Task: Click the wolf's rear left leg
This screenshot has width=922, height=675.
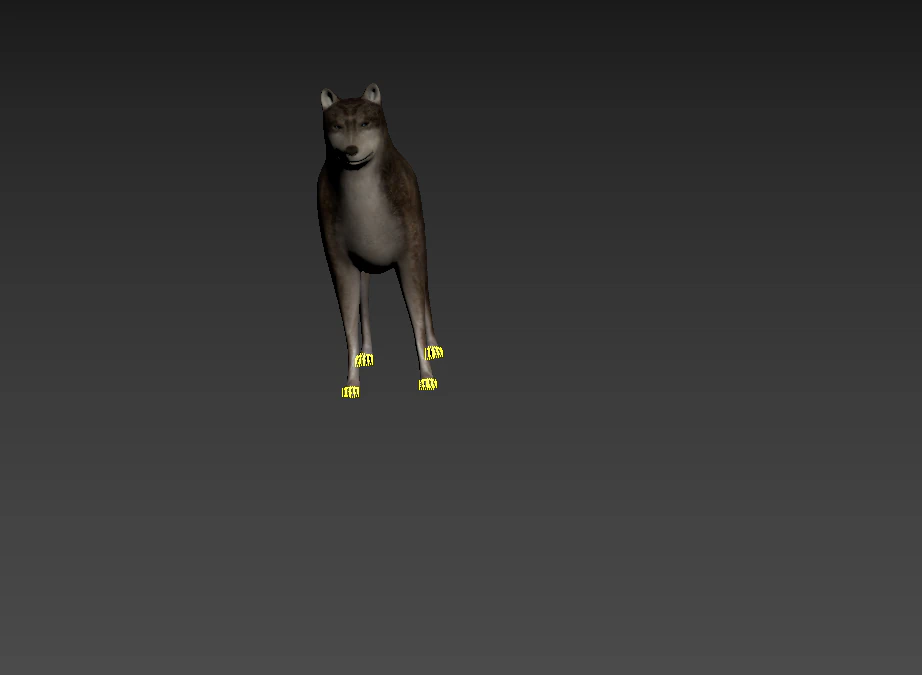Action: (432, 310)
